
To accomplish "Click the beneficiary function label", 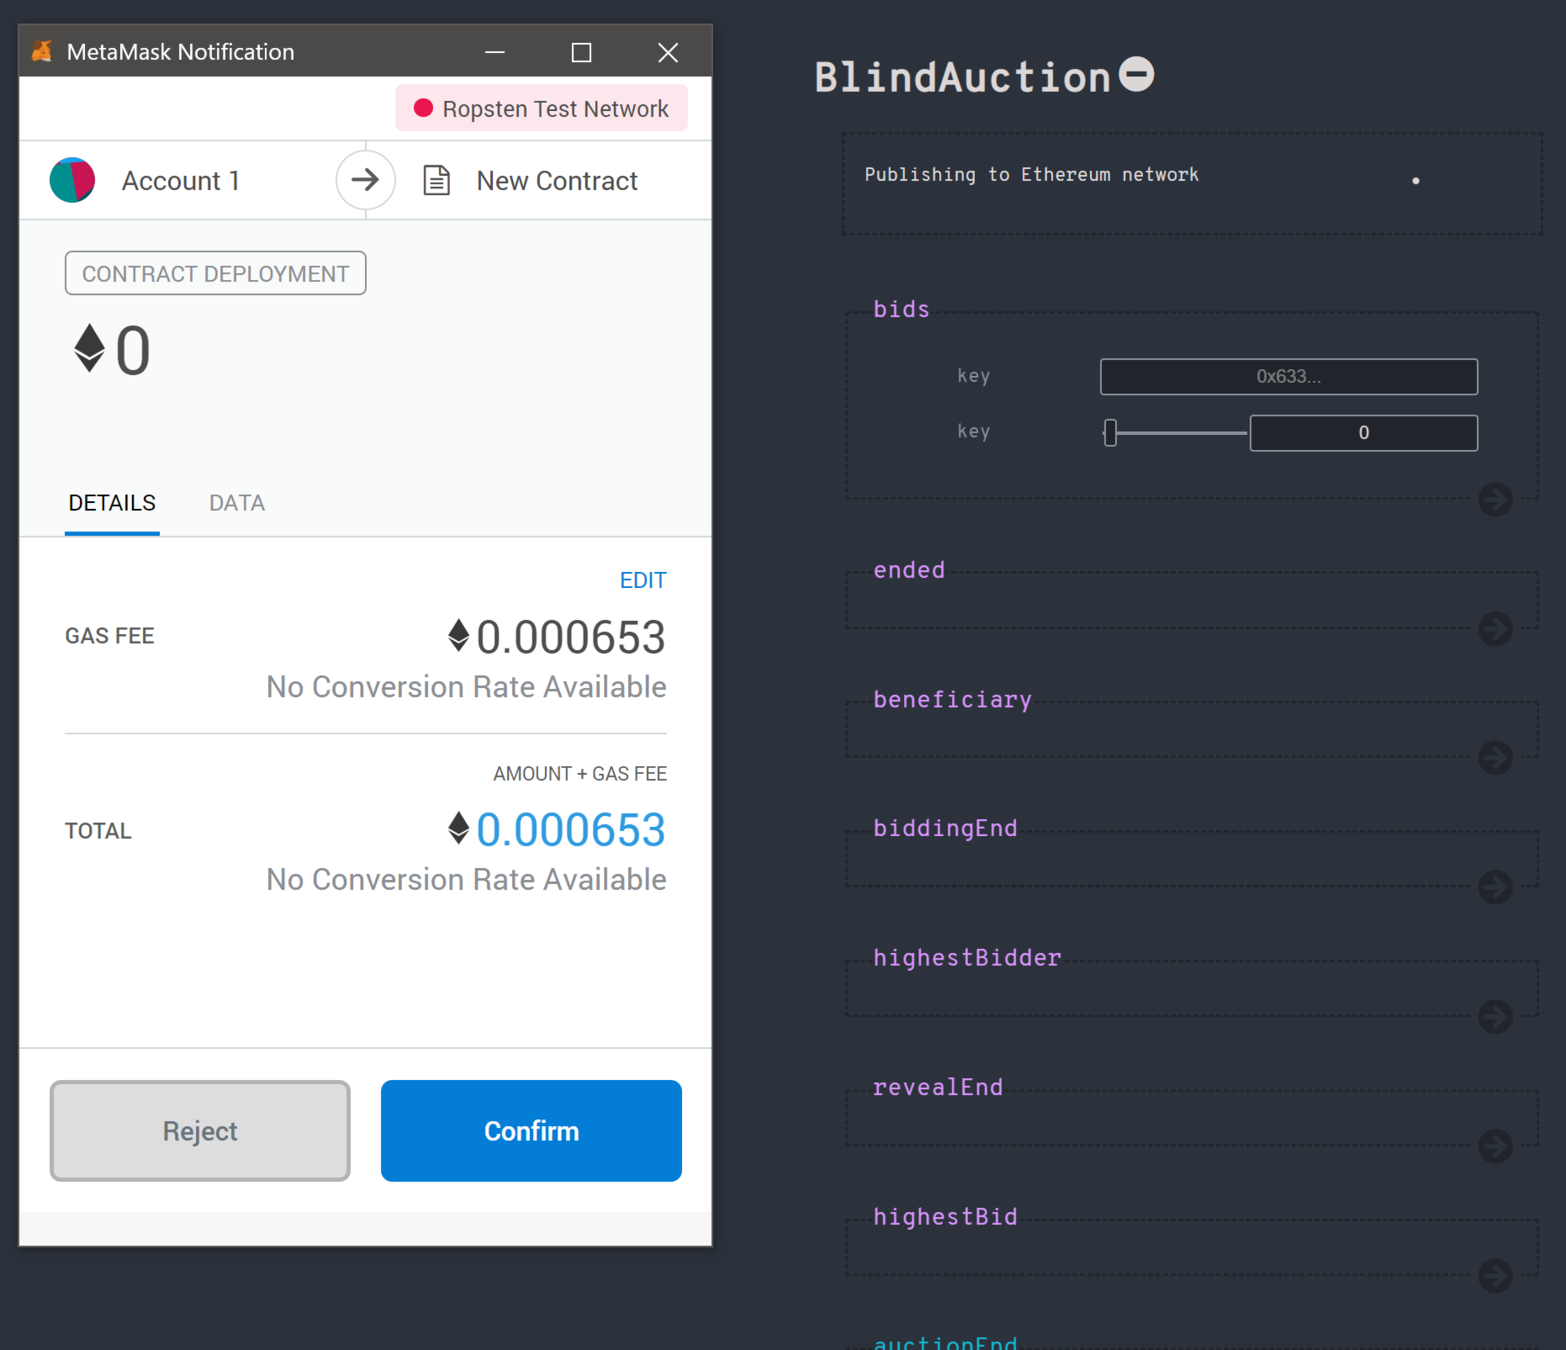I will pos(952,700).
